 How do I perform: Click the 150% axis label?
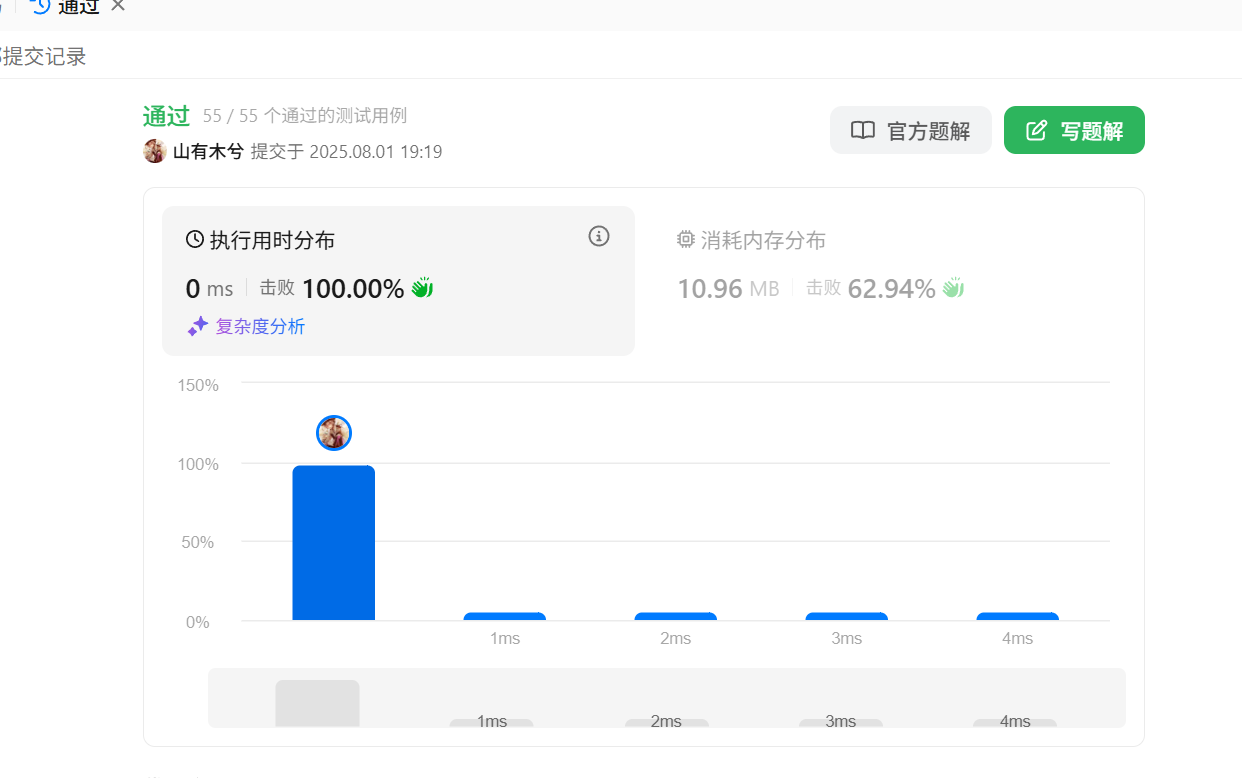point(198,385)
